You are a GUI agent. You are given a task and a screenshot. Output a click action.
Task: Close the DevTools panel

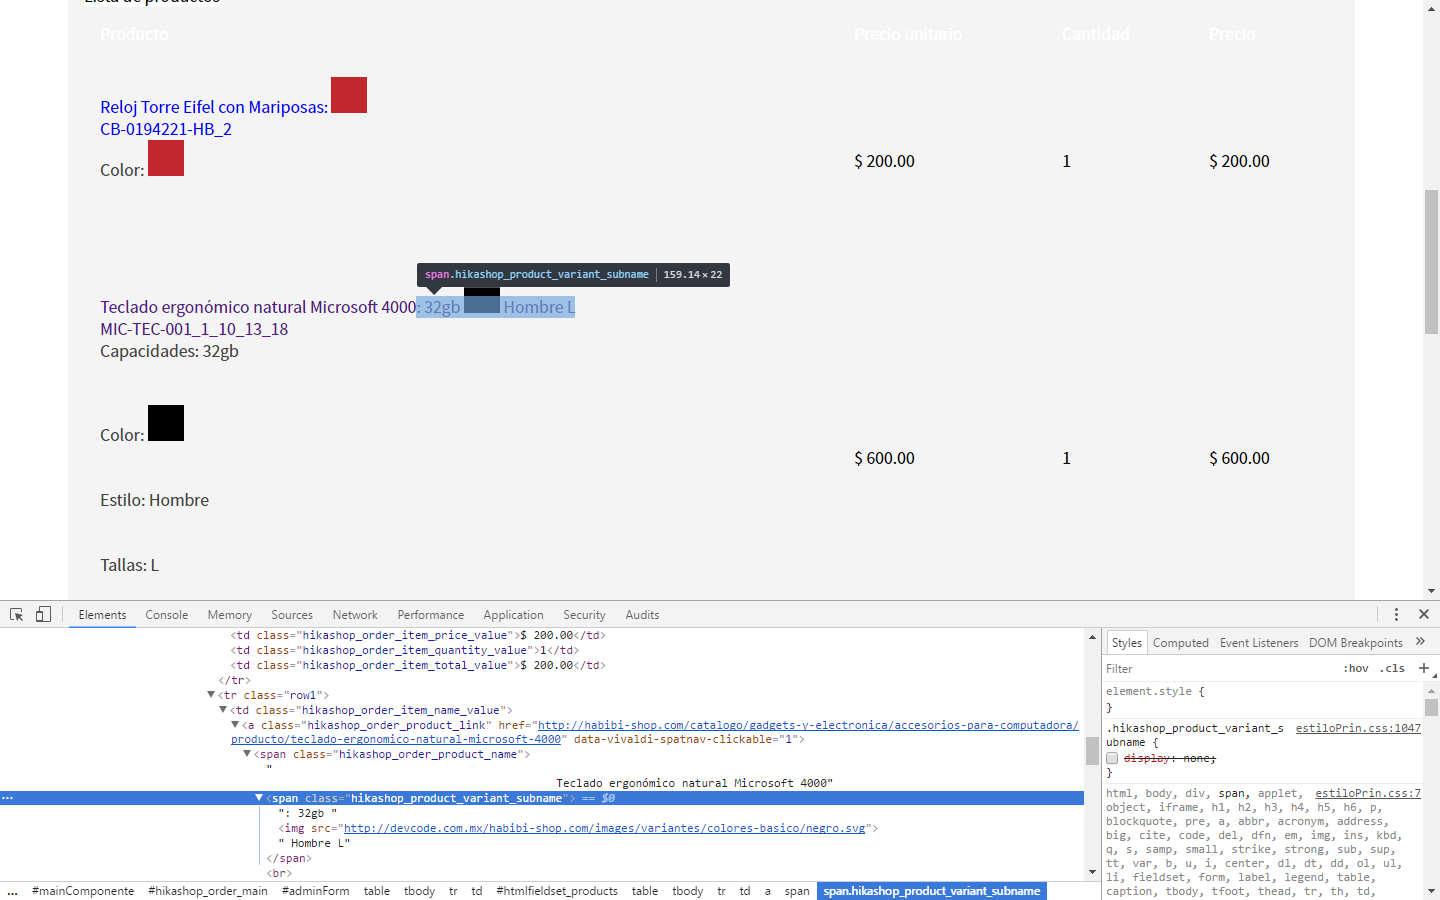(x=1424, y=614)
